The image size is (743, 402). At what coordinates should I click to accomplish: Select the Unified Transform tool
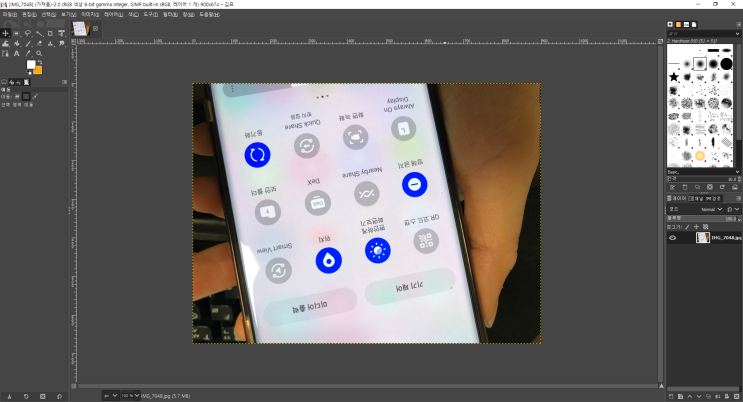[62, 33]
